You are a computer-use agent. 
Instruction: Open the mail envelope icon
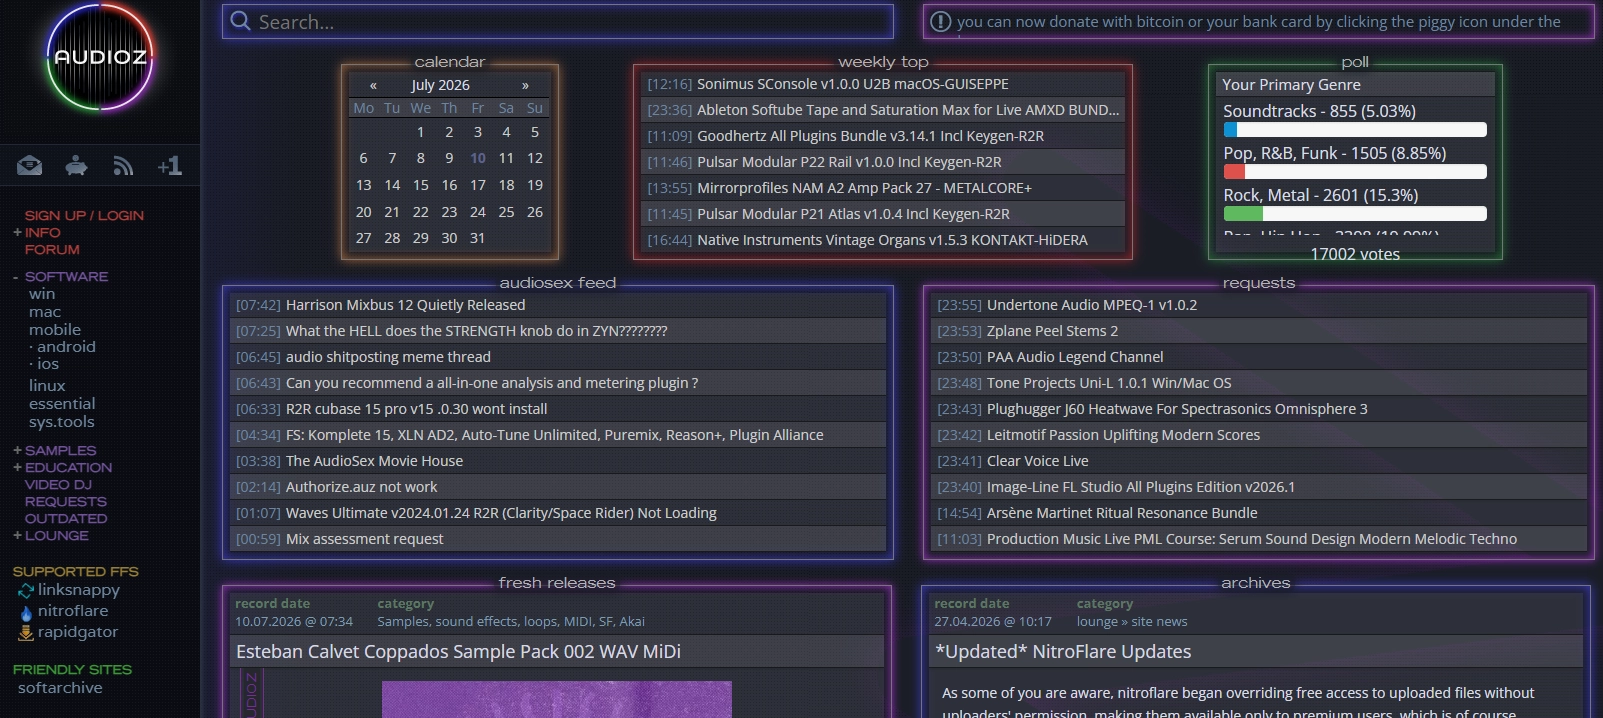tap(30, 166)
